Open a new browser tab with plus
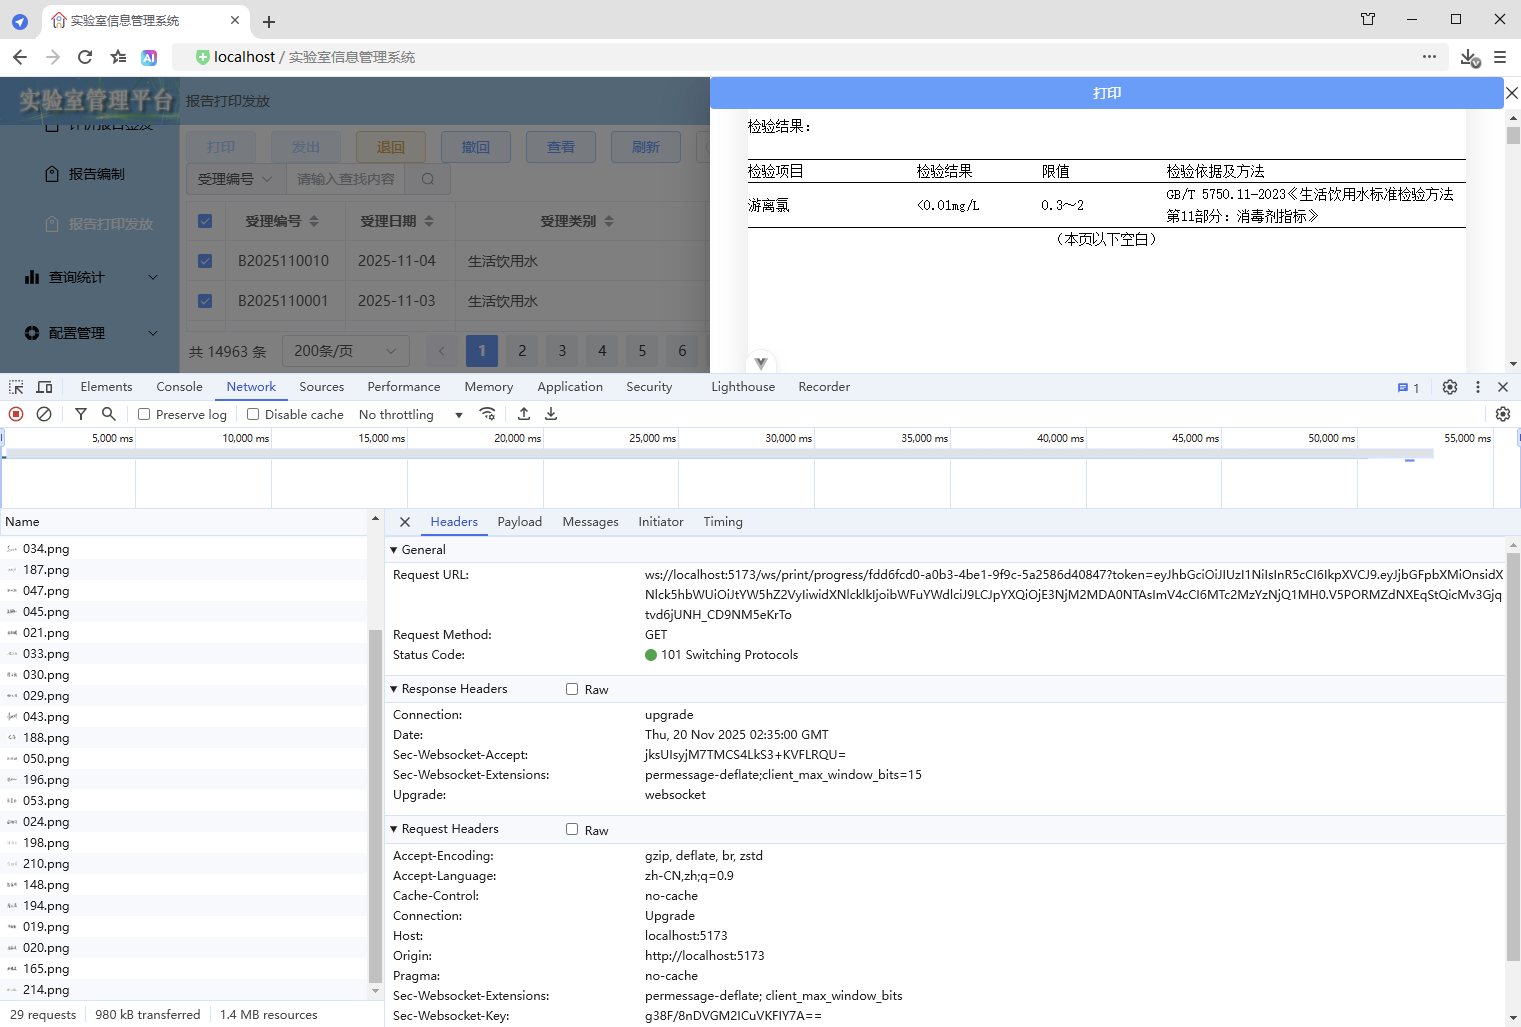Screen dimensions: 1521x1027 269,21
